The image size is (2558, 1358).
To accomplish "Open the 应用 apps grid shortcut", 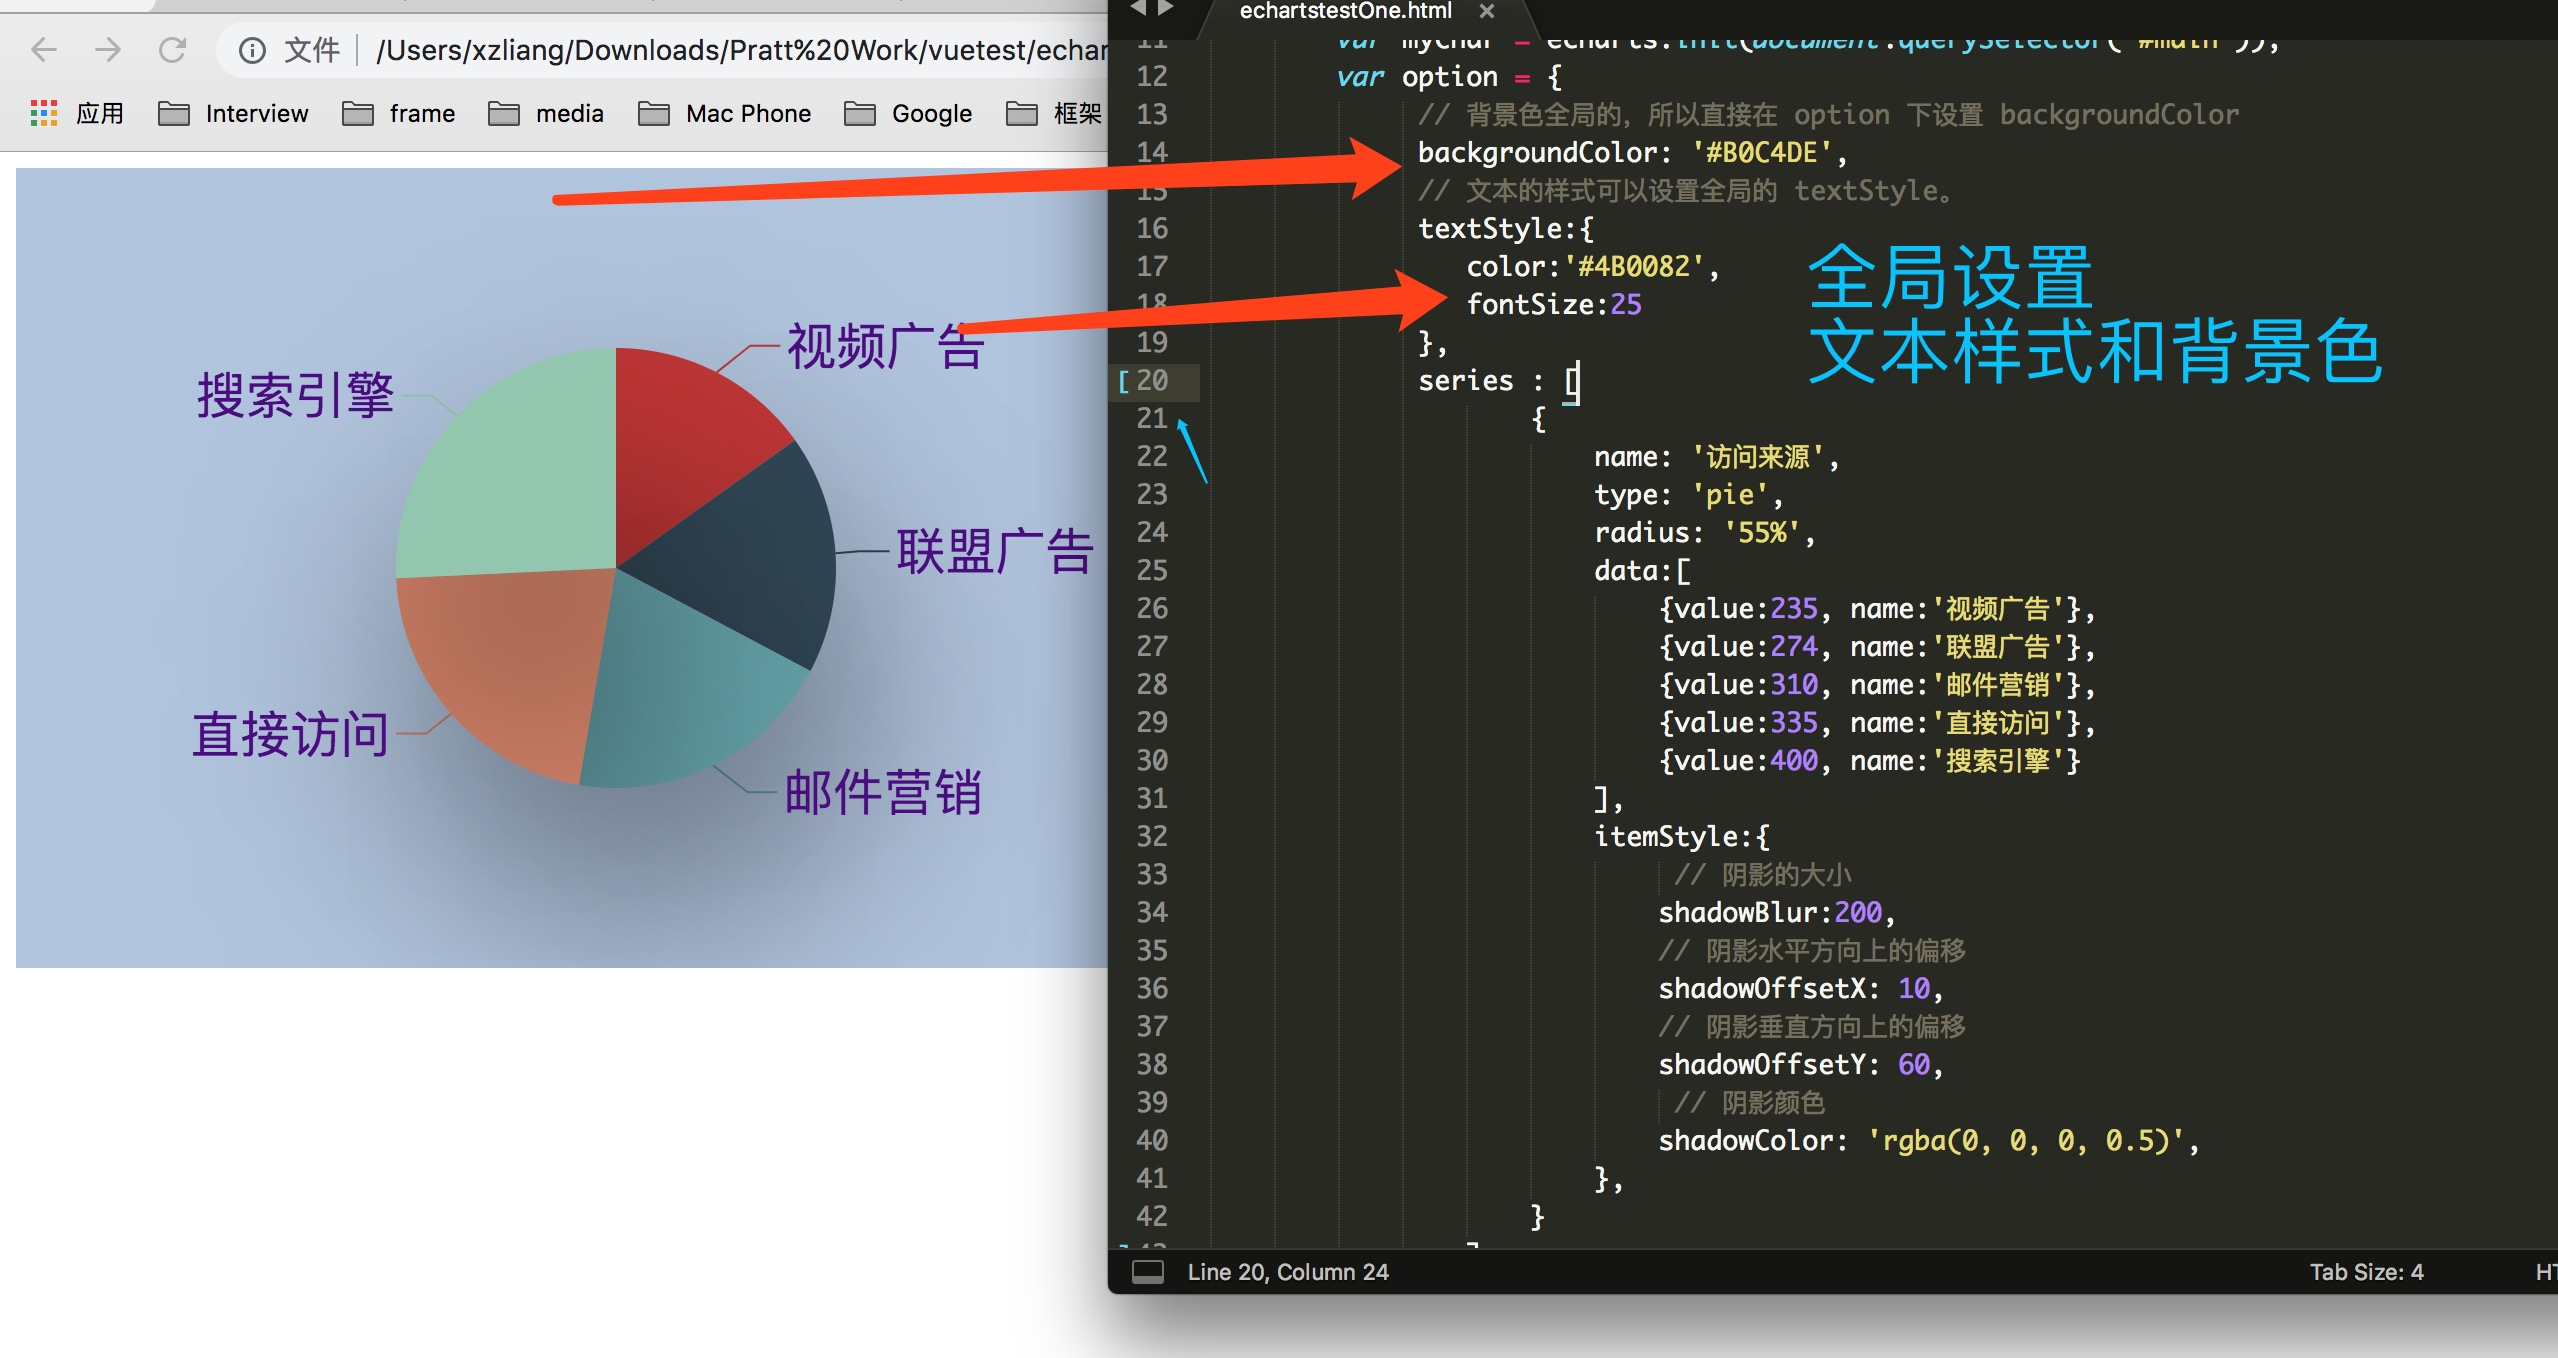I will pyautogui.click(x=44, y=113).
